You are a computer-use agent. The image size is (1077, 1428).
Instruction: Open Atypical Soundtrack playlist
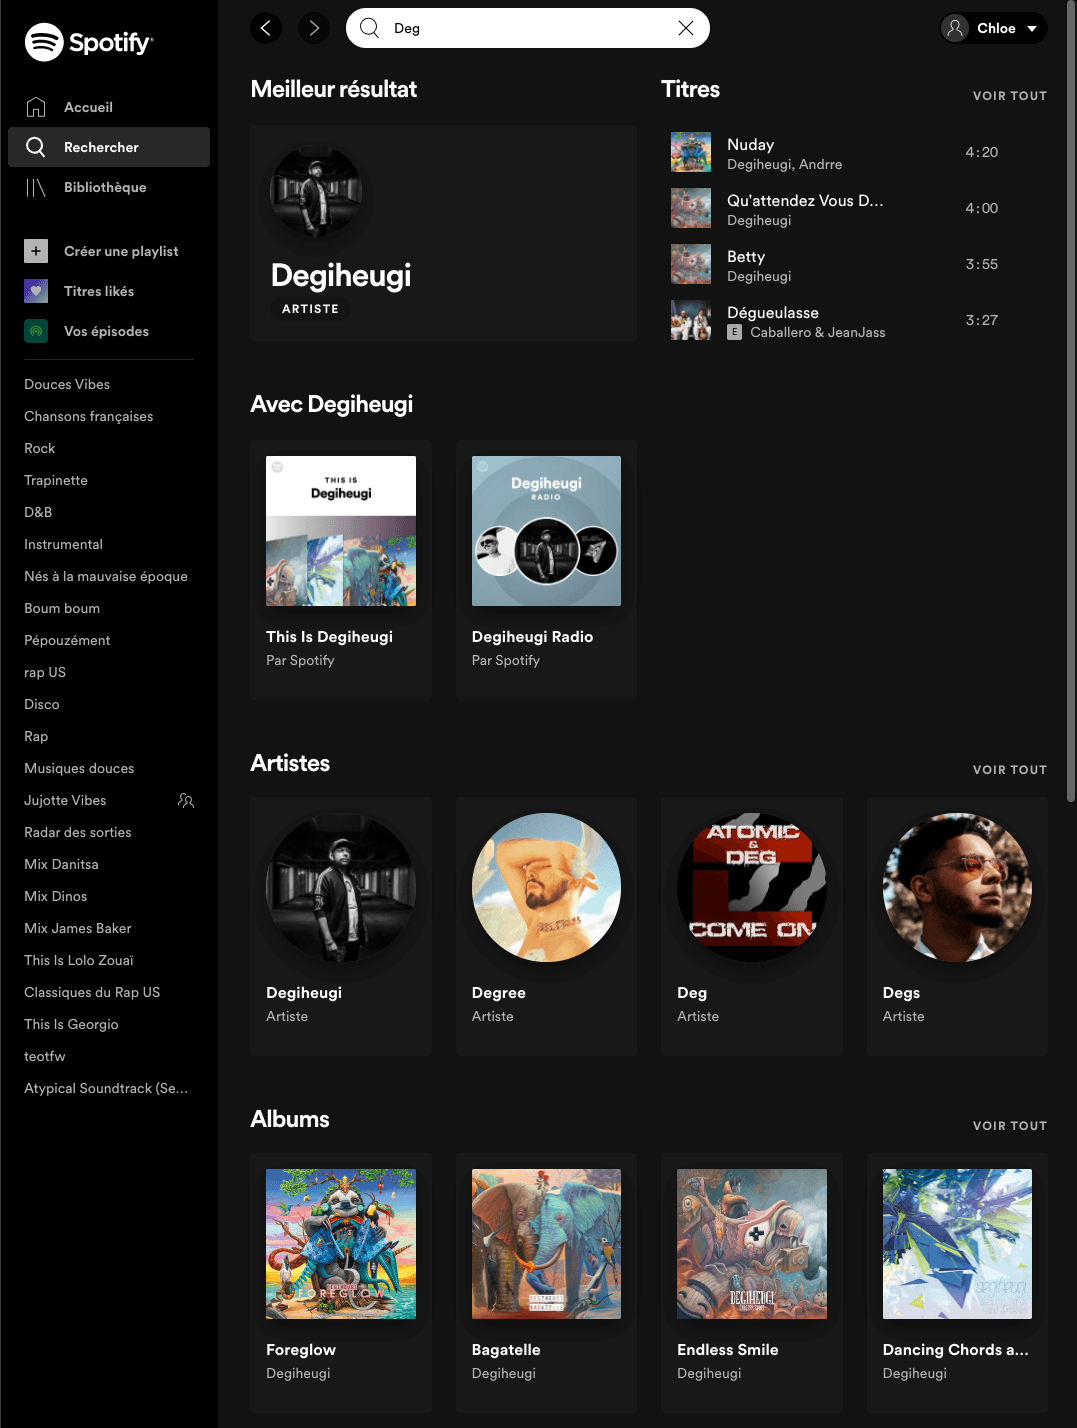[x=106, y=1088]
